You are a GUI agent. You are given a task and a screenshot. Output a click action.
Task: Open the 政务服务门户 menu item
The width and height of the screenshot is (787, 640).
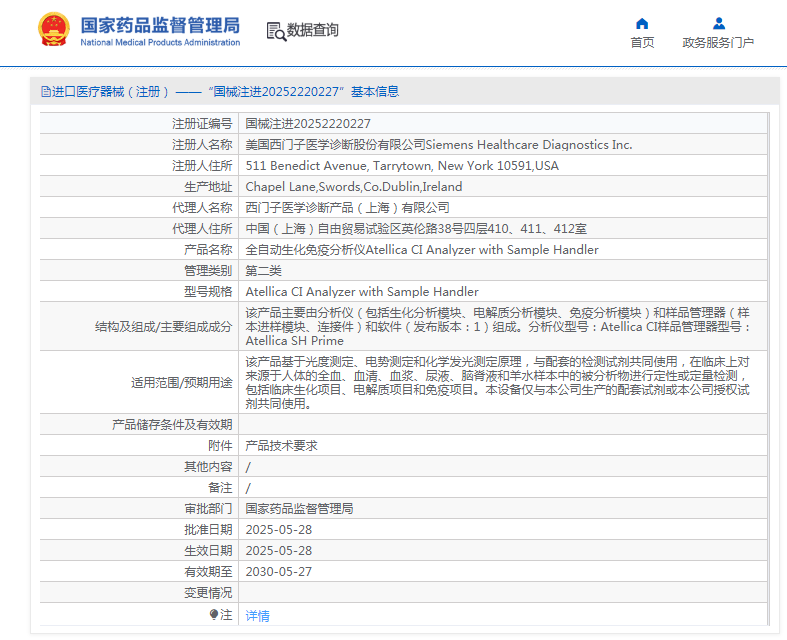point(718,42)
